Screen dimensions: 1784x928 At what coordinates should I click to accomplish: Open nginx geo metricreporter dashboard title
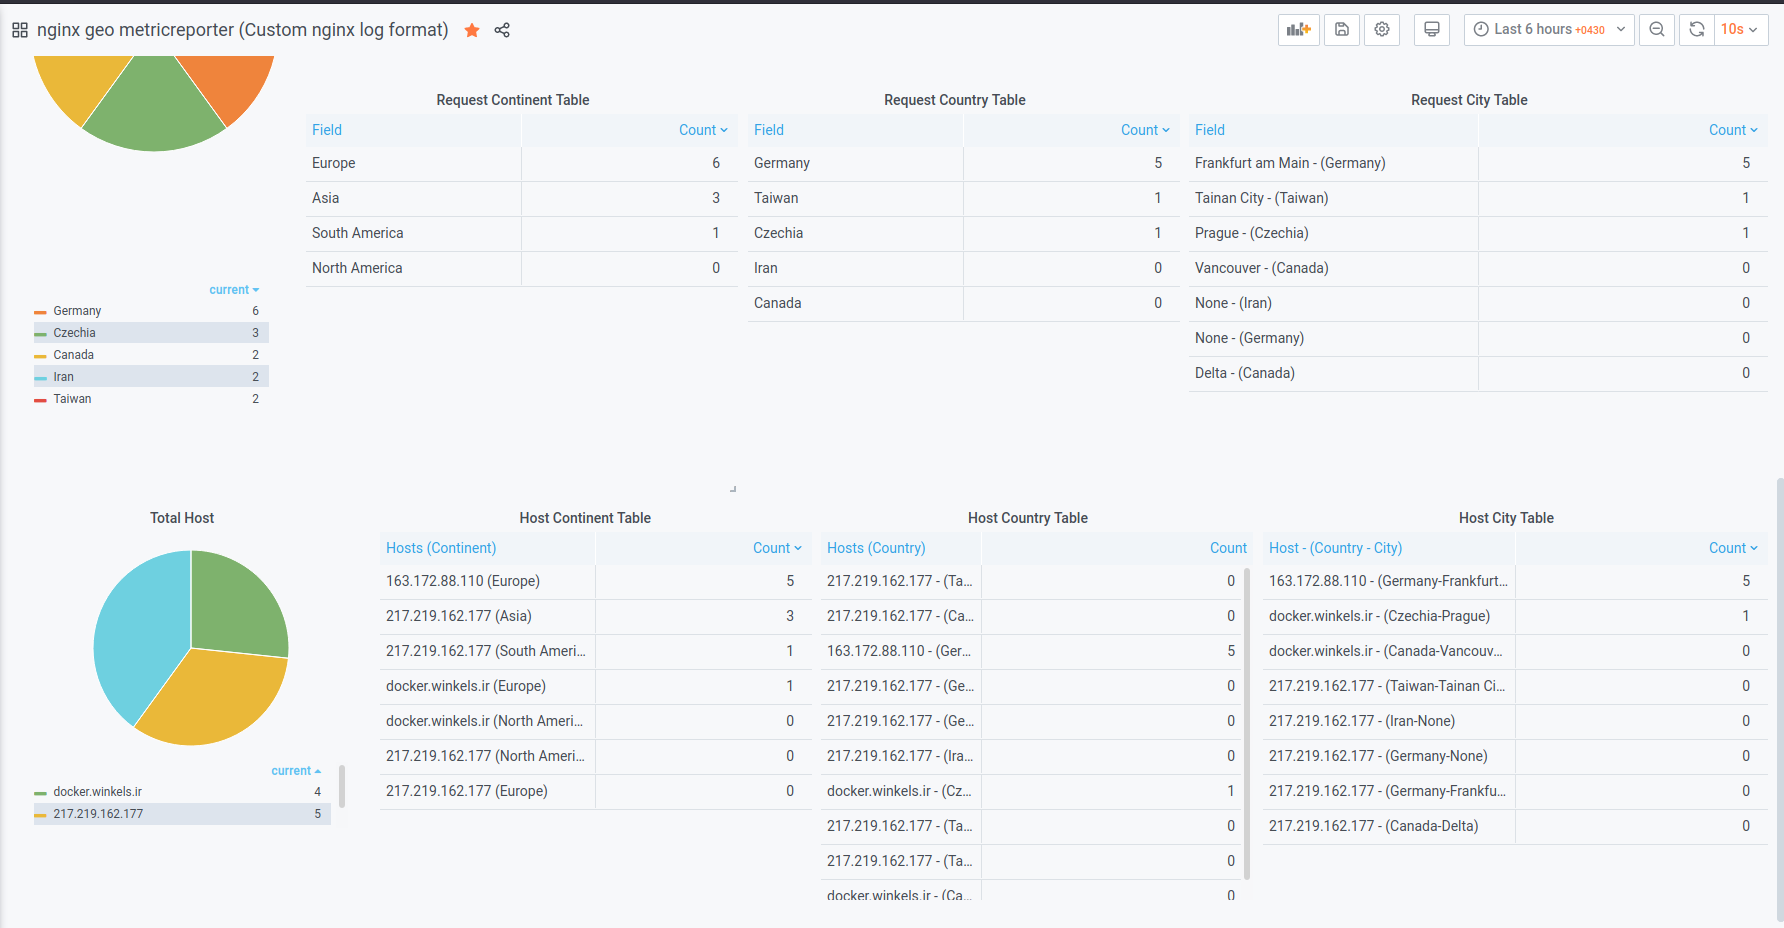[242, 30]
